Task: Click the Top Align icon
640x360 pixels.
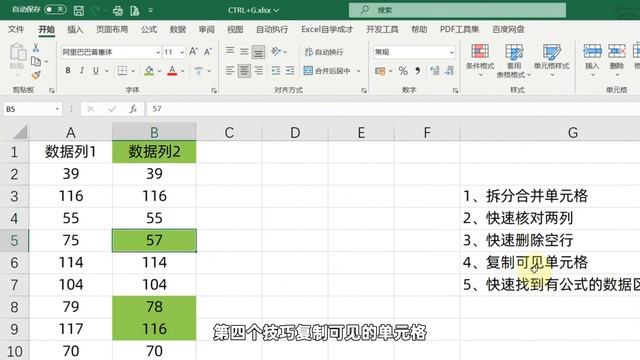Action: coord(230,51)
